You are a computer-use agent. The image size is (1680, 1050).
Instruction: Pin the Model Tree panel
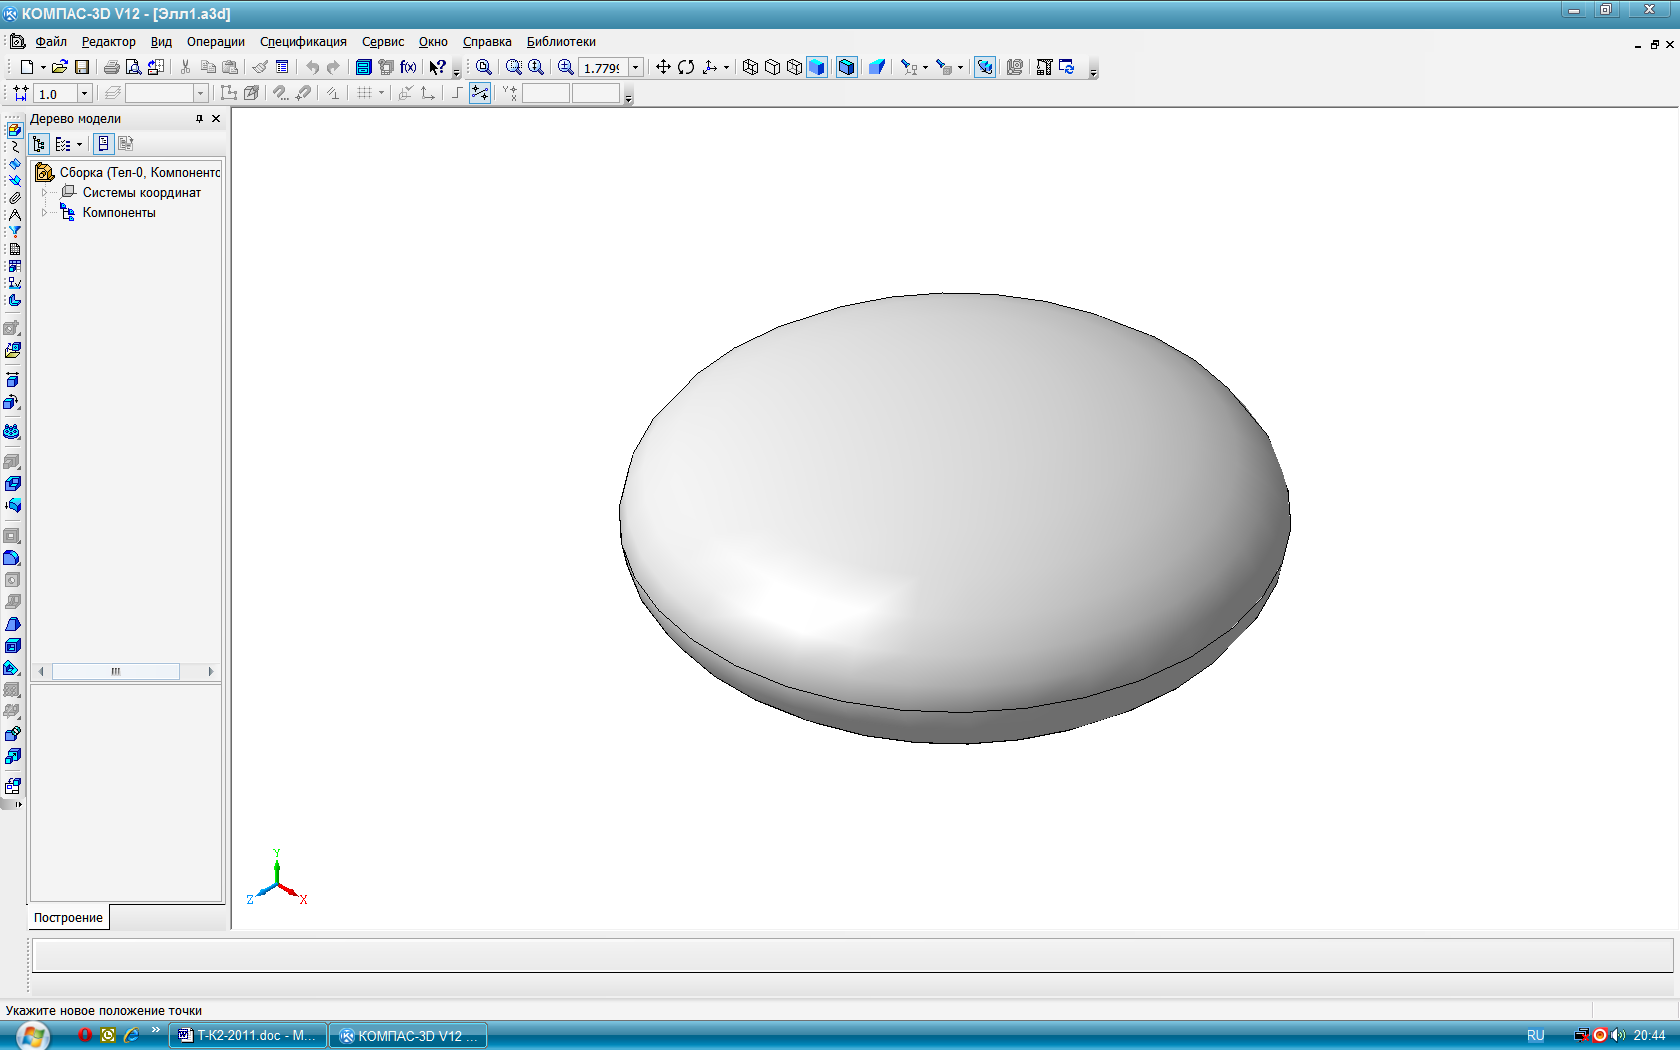[199, 118]
